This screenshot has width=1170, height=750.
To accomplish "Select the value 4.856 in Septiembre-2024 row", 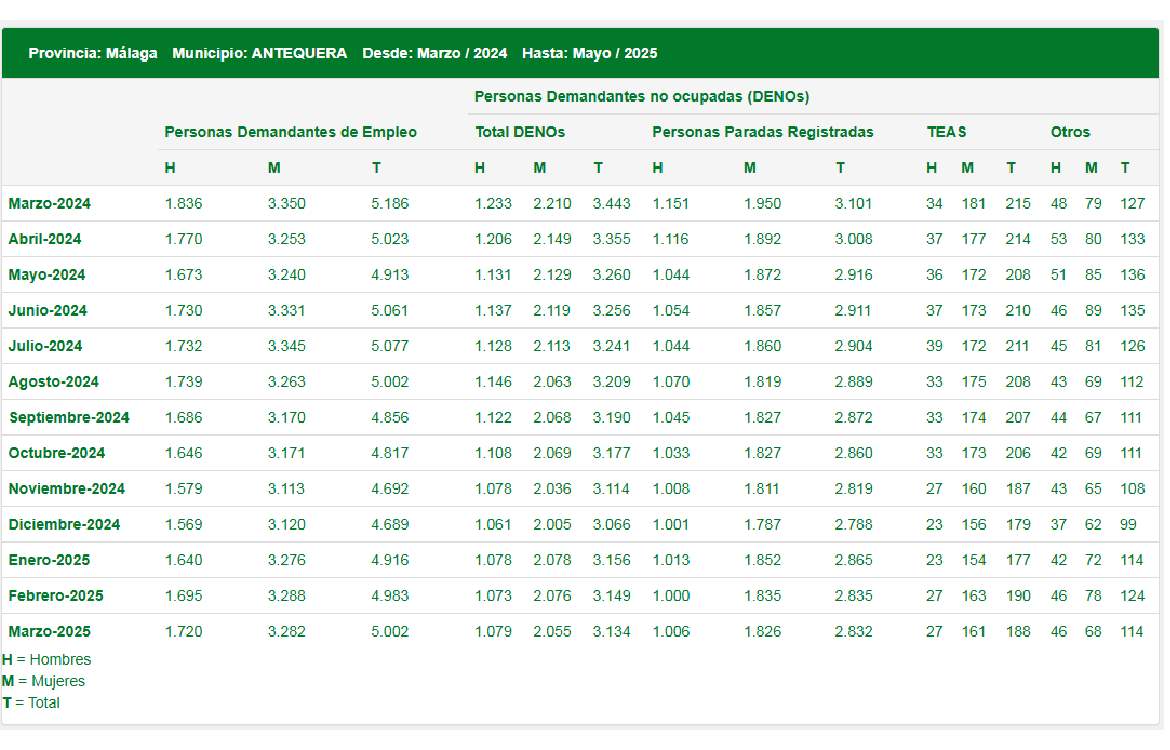I will [390, 418].
